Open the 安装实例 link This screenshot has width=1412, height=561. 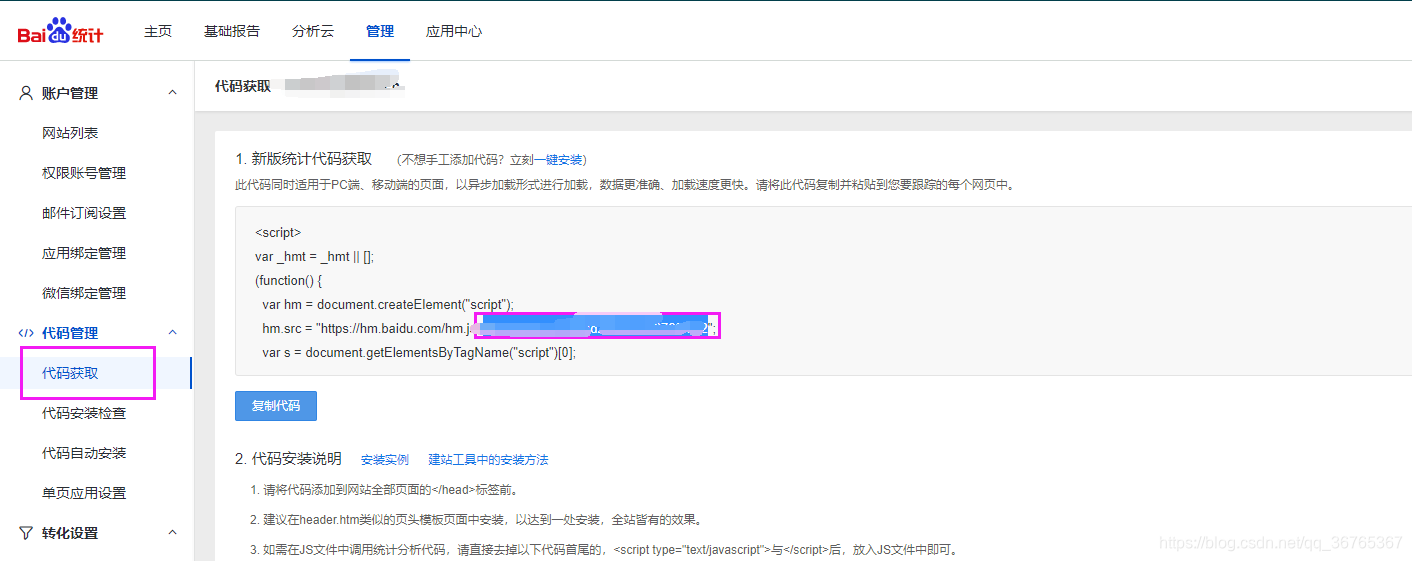click(385, 460)
